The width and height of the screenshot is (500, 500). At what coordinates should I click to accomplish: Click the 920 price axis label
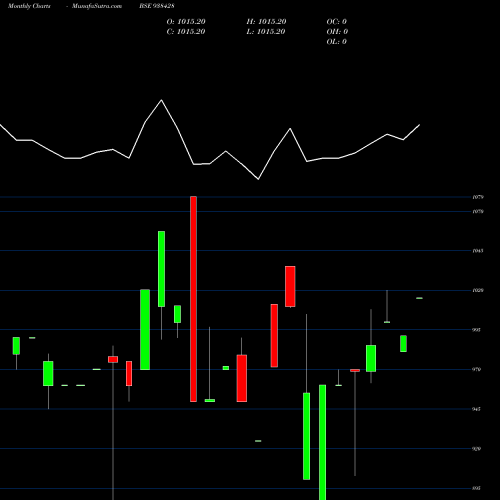pyautogui.click(x=476, y=449)
